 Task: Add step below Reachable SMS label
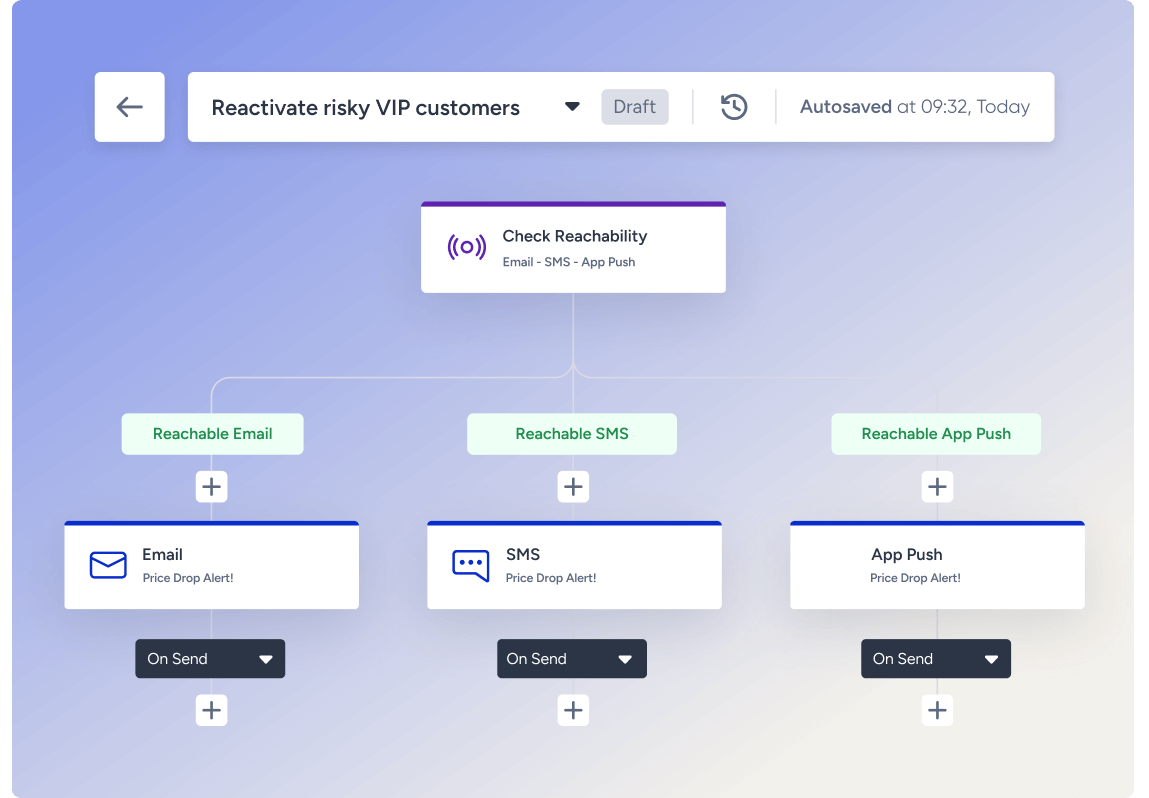pos(573,487)
